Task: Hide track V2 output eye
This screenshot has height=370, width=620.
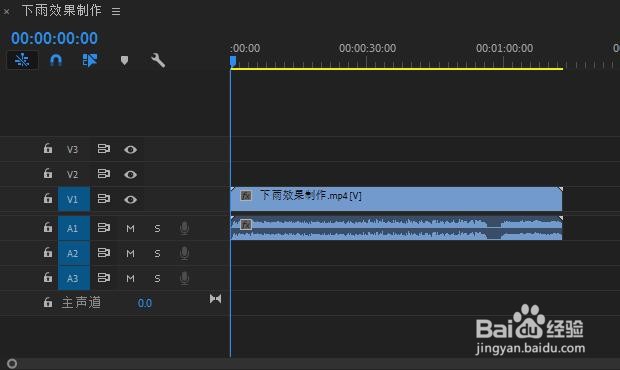Action: point(130,174)
